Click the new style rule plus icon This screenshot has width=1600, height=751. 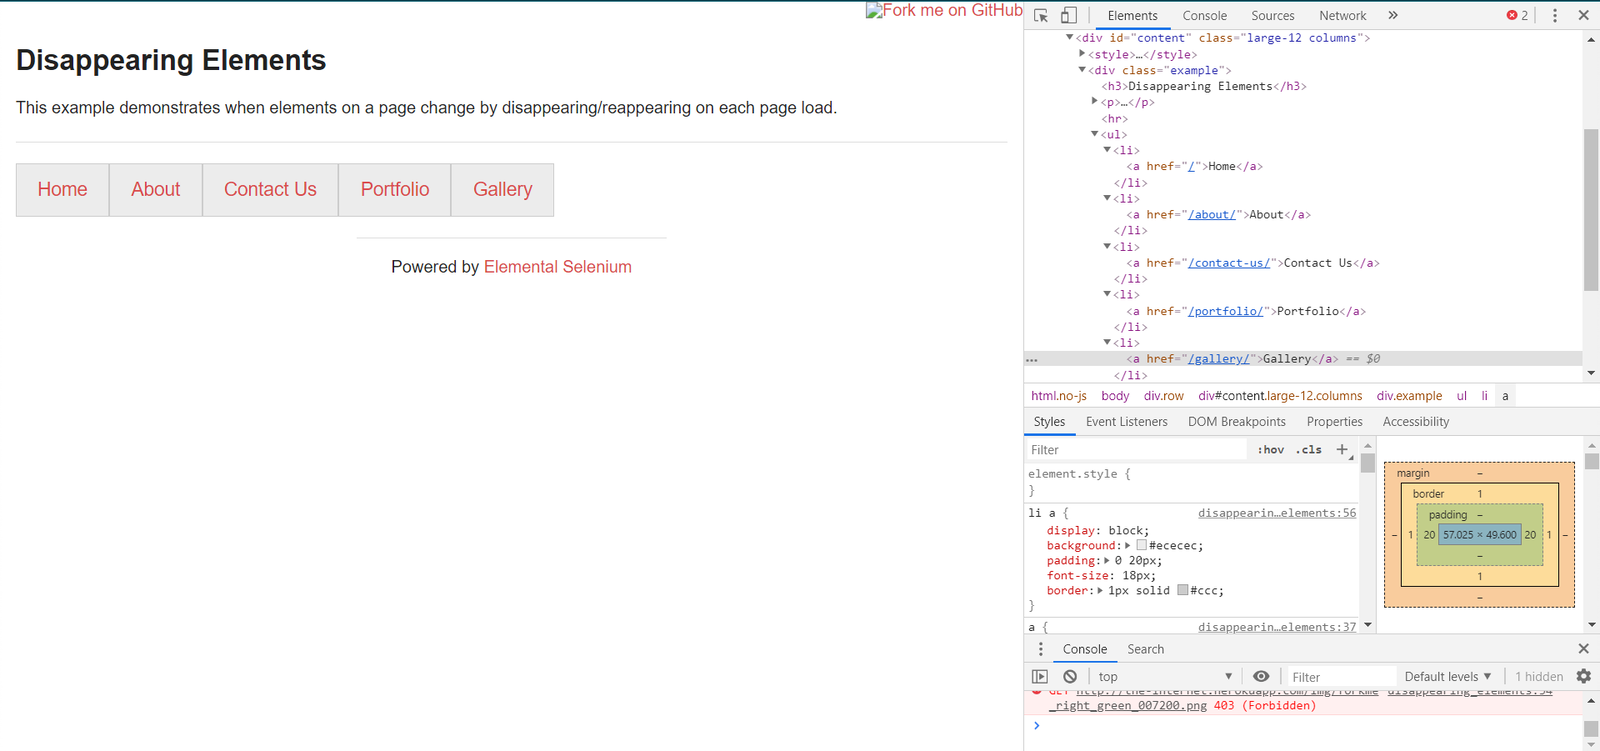point(1342,450)
